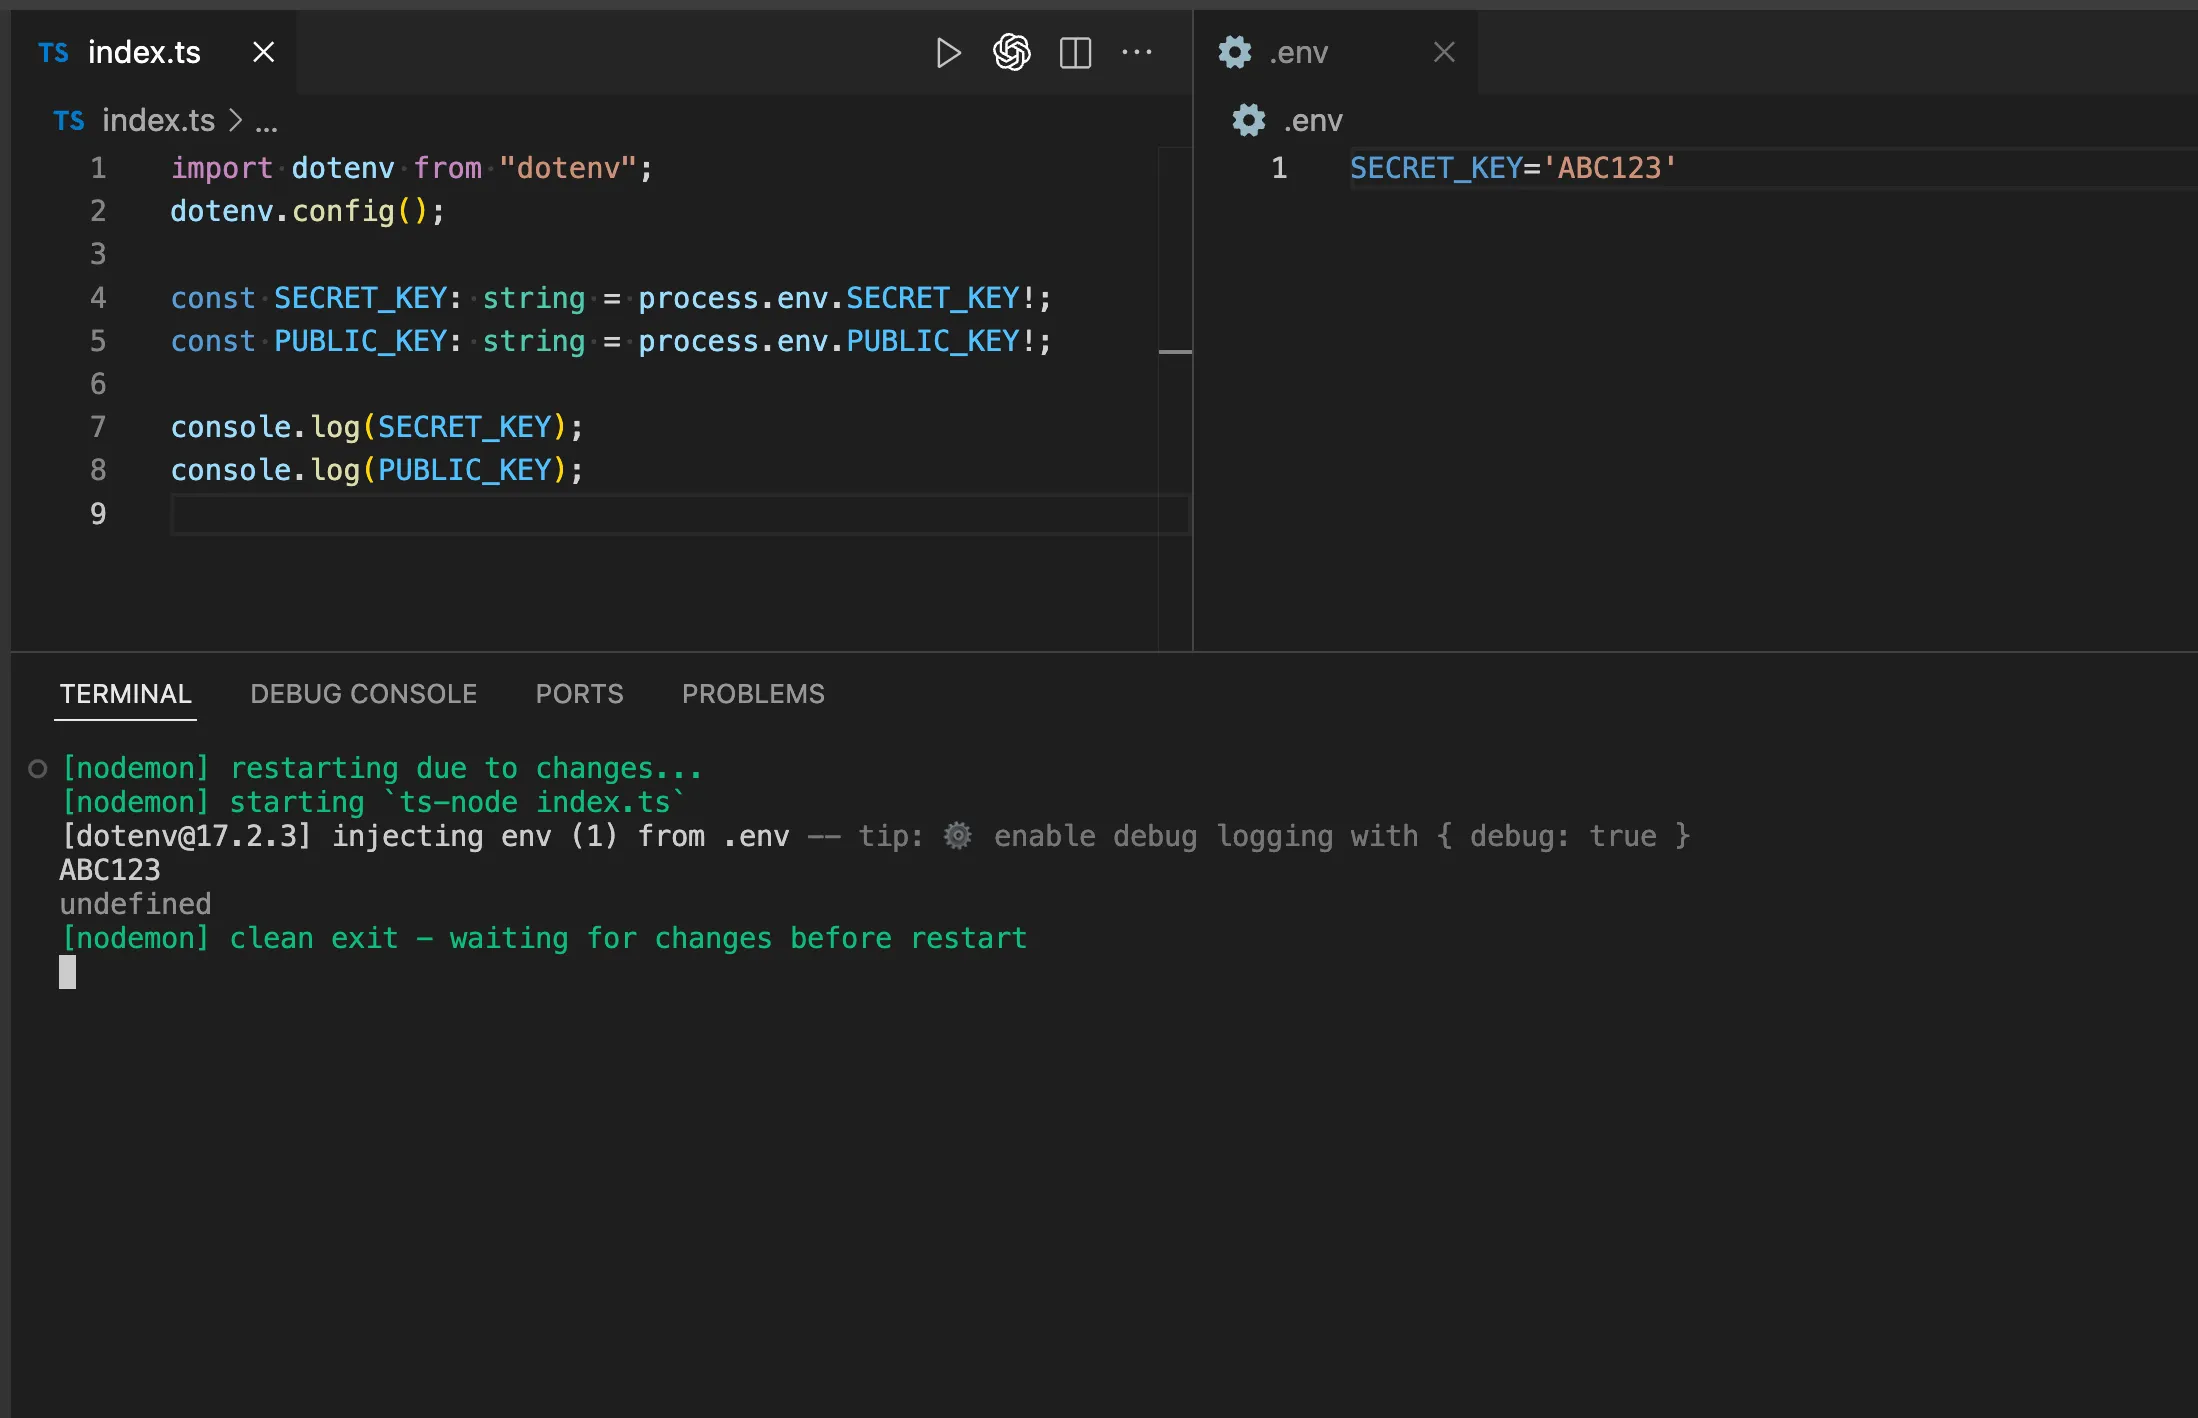This screenshot has width=2198, height=1418.
Task: Open the breadcrumb ellipsis symbol picker
Action: 266,123
